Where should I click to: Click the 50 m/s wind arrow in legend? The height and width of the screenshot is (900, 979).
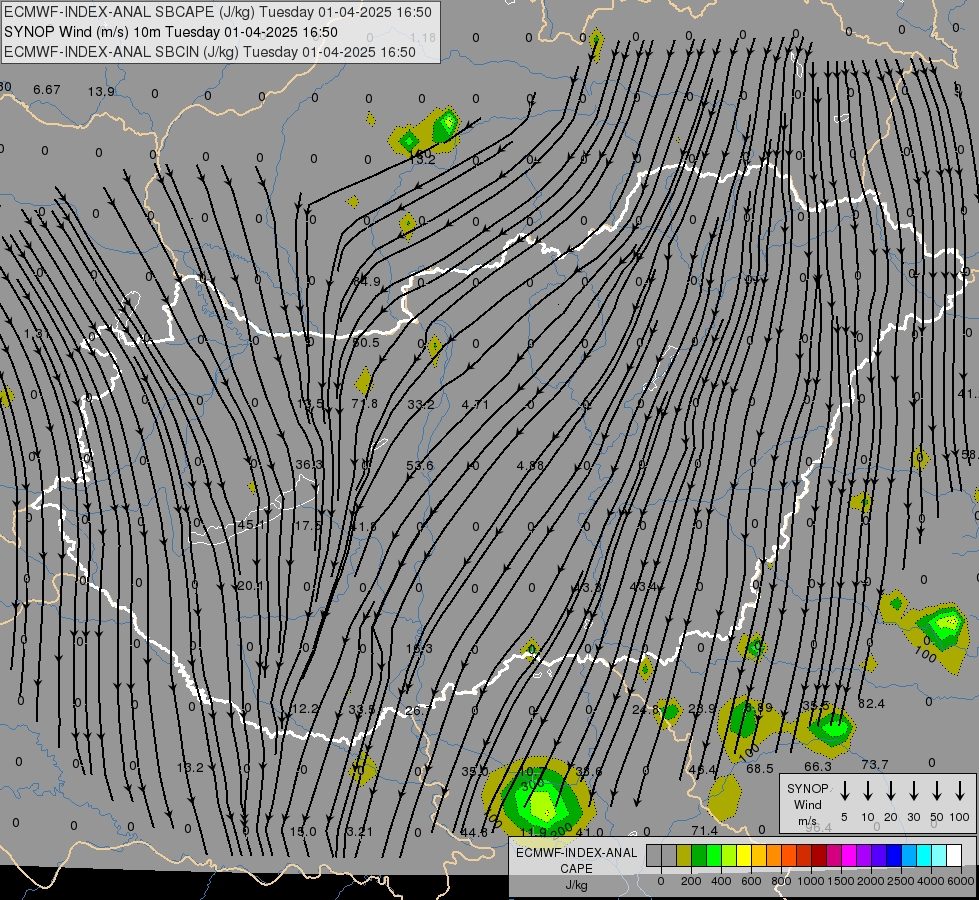(x=937, y=790)
